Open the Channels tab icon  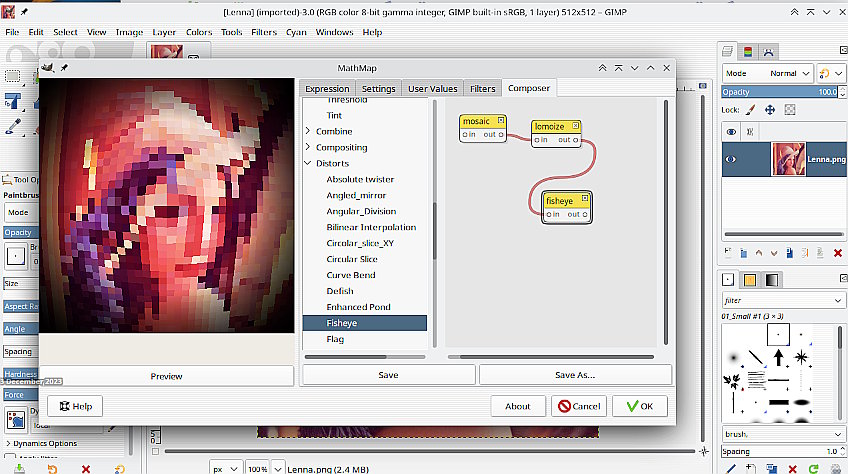(748, 51)
